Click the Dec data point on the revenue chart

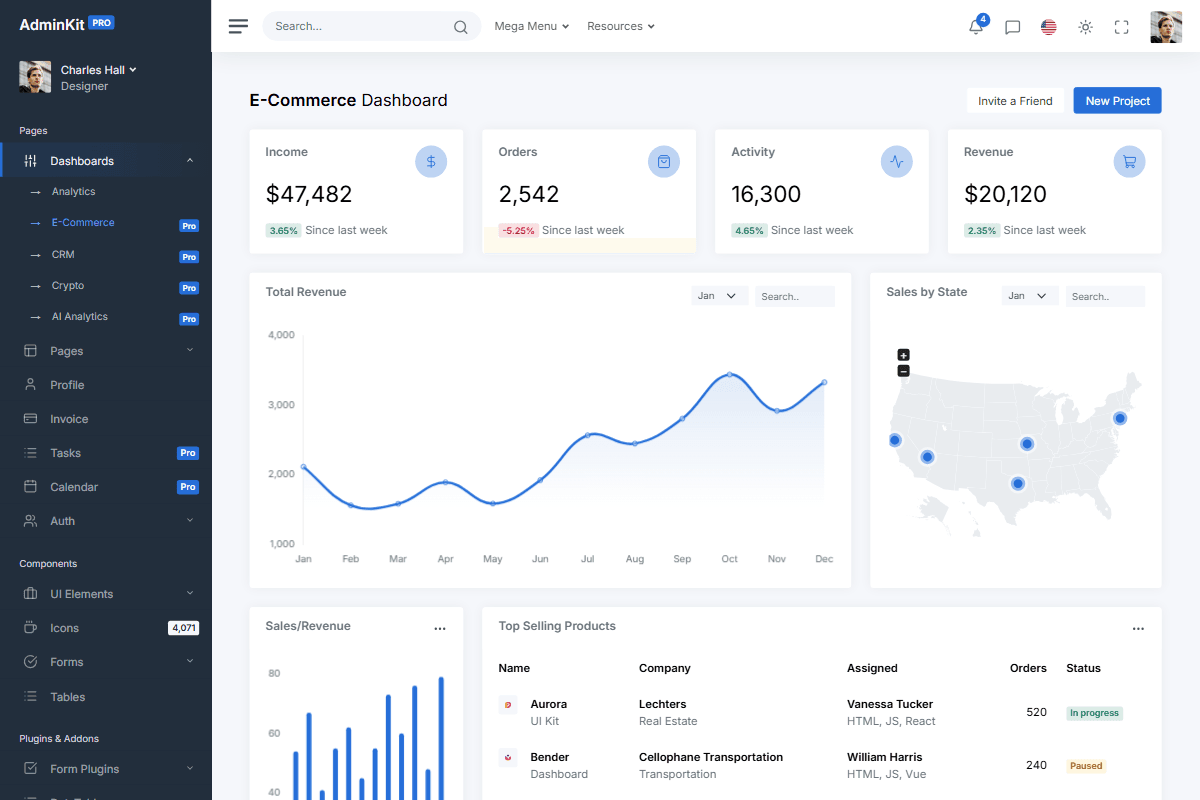coord(824,382)
